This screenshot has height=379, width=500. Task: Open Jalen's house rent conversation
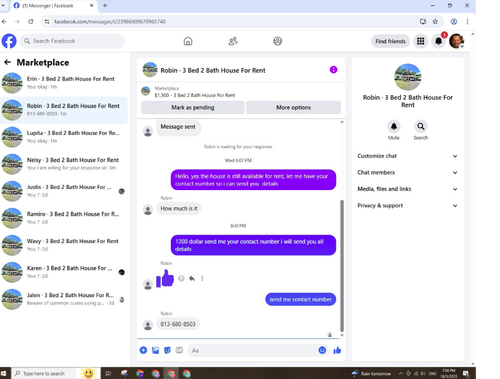click(x=64, y=299)
